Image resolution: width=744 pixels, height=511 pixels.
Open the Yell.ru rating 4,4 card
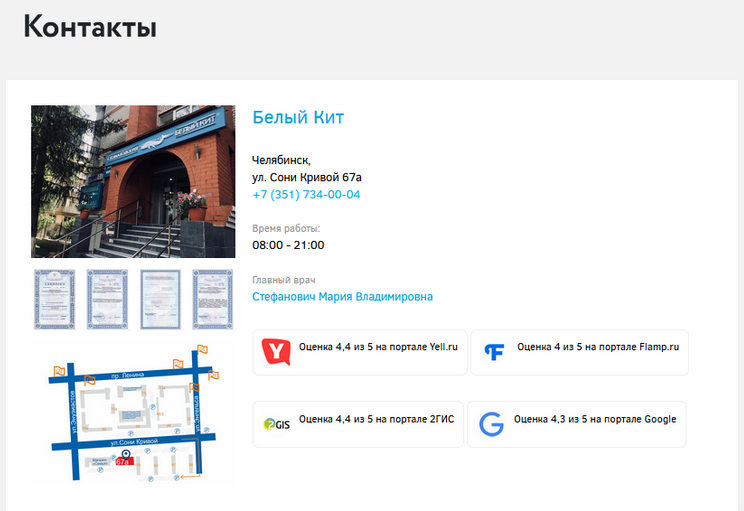point(360,352)
